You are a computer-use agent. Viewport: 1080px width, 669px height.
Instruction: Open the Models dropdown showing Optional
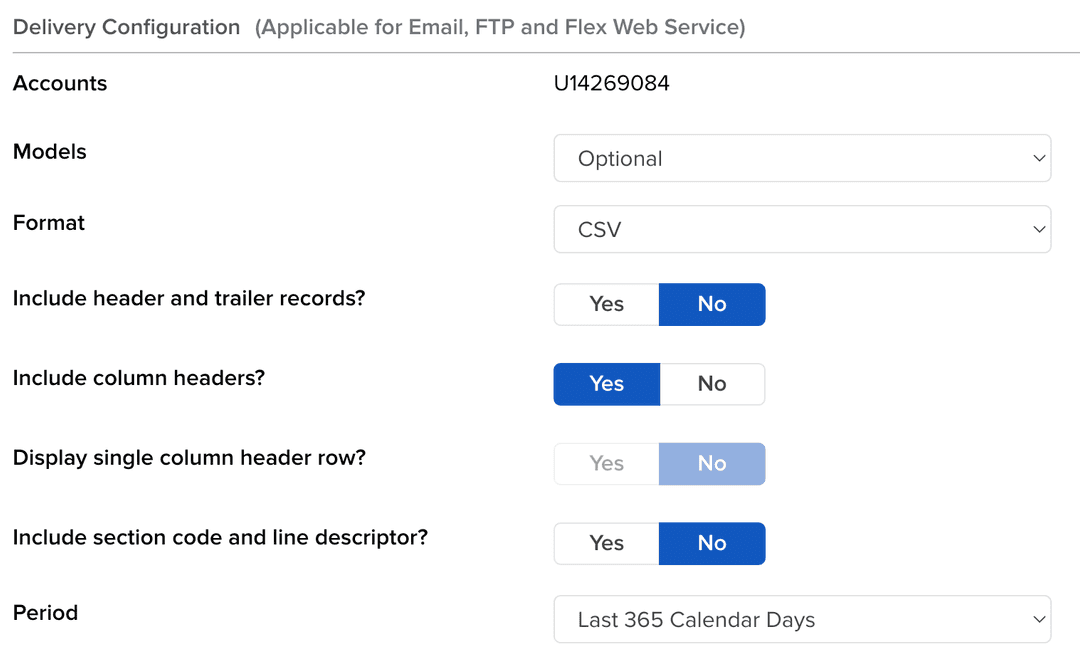(x=800, y=158)
